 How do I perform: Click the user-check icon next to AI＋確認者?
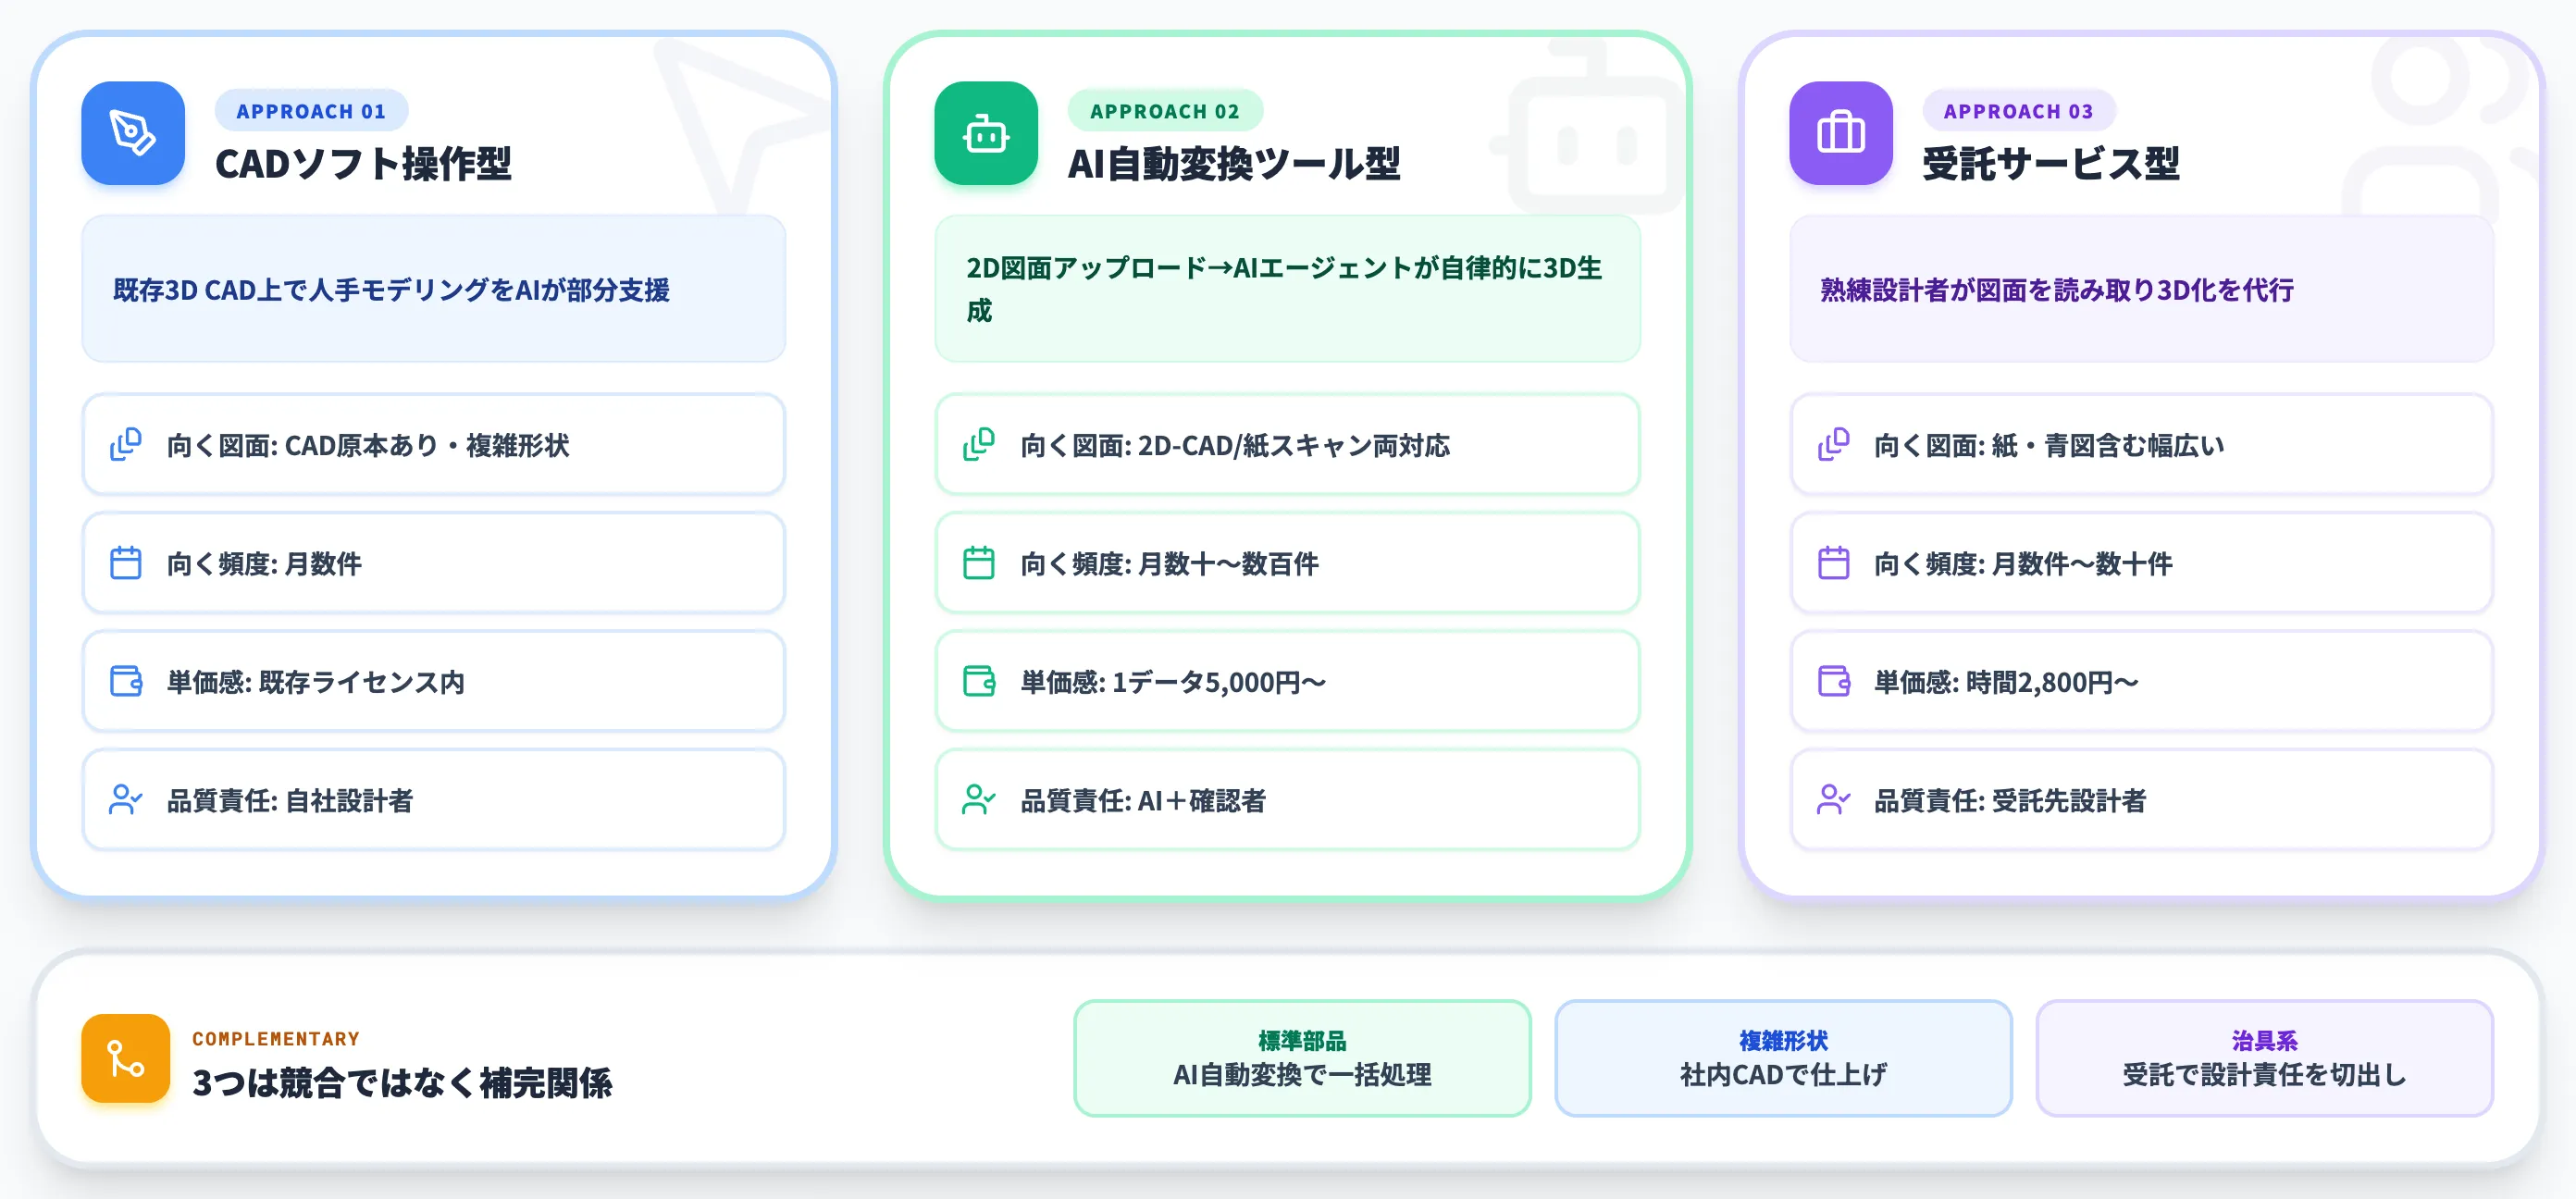click(x=979, y=800)
